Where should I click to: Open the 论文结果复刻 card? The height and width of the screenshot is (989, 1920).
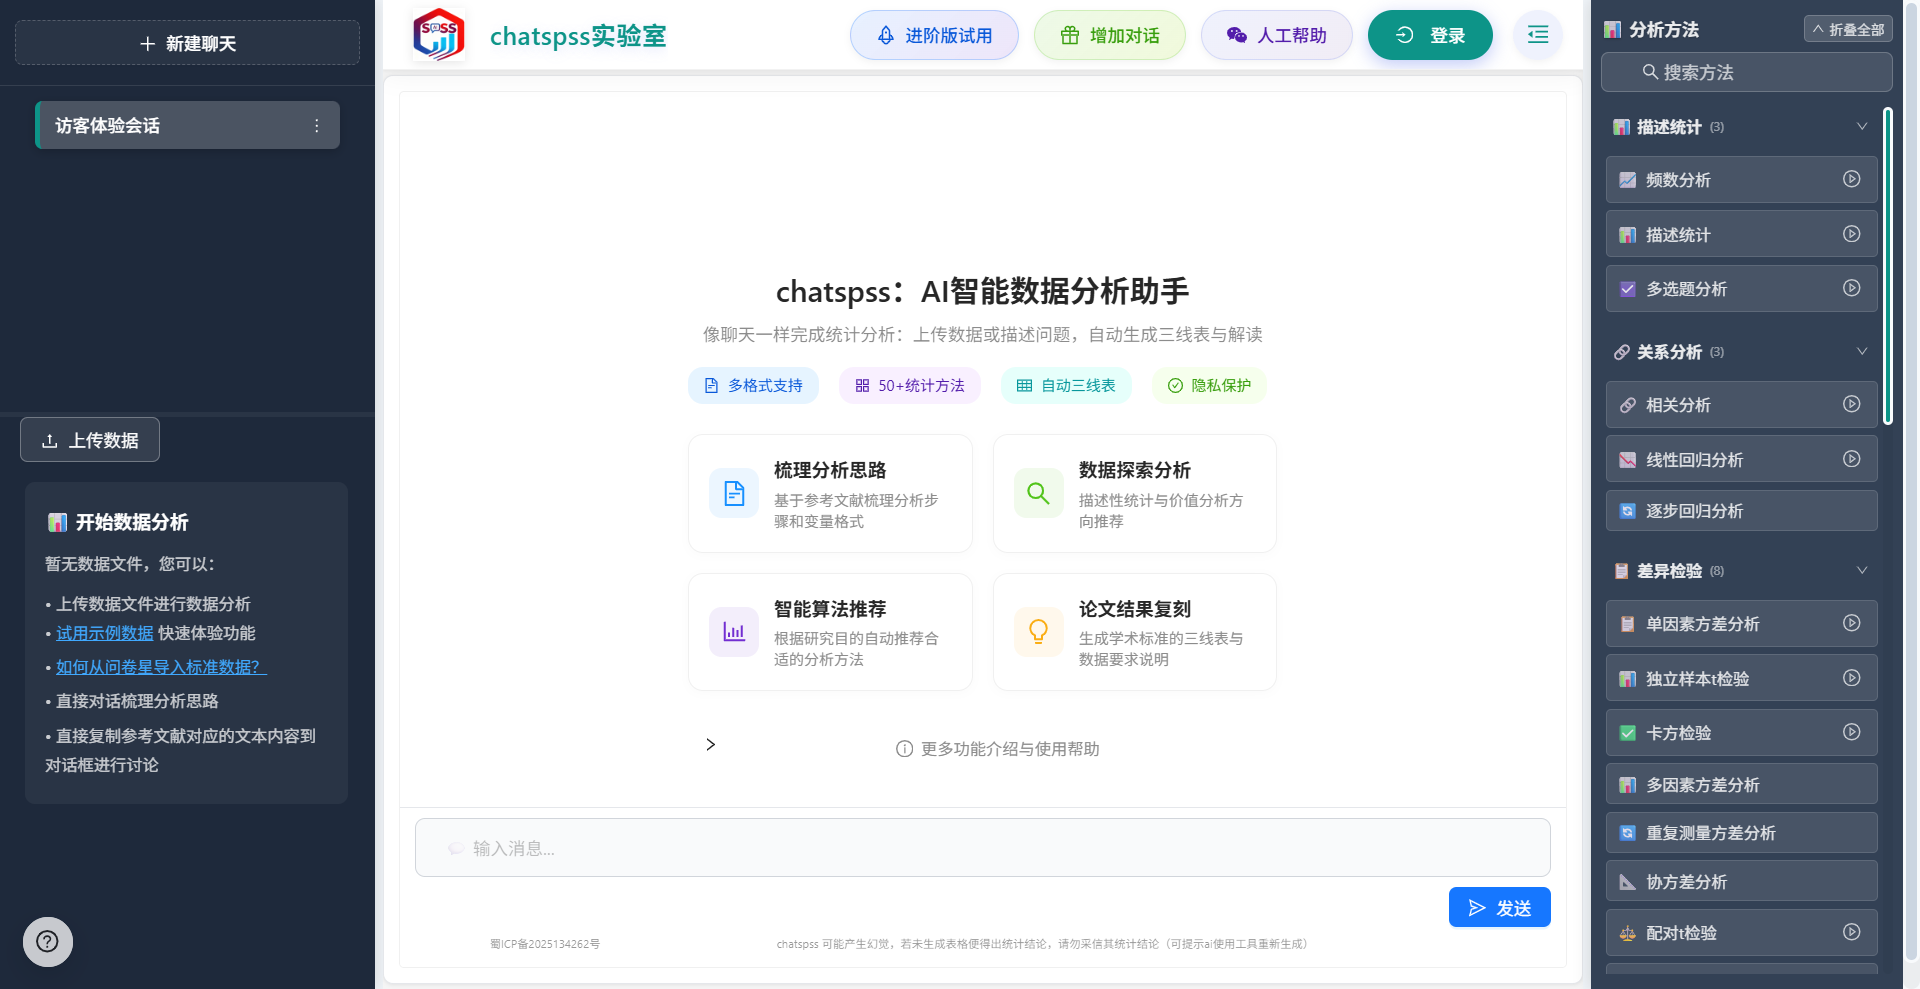pyautogui.click(x=1134, y=632)
